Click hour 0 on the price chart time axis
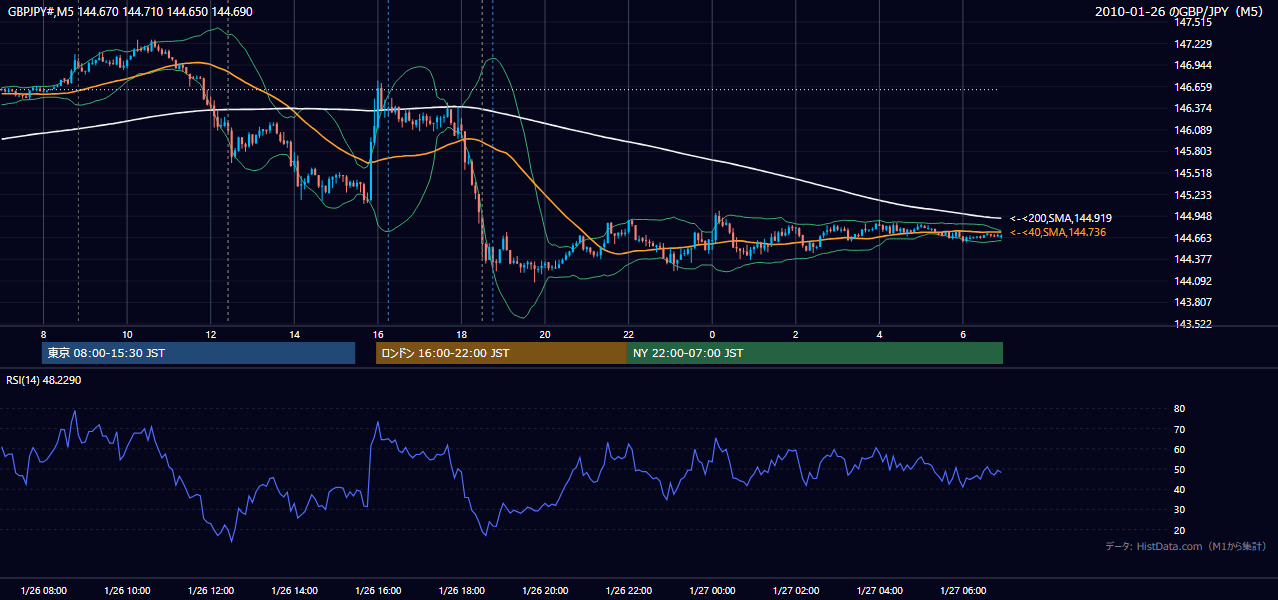Screen dimensions: 1278x600 [712, 333]
